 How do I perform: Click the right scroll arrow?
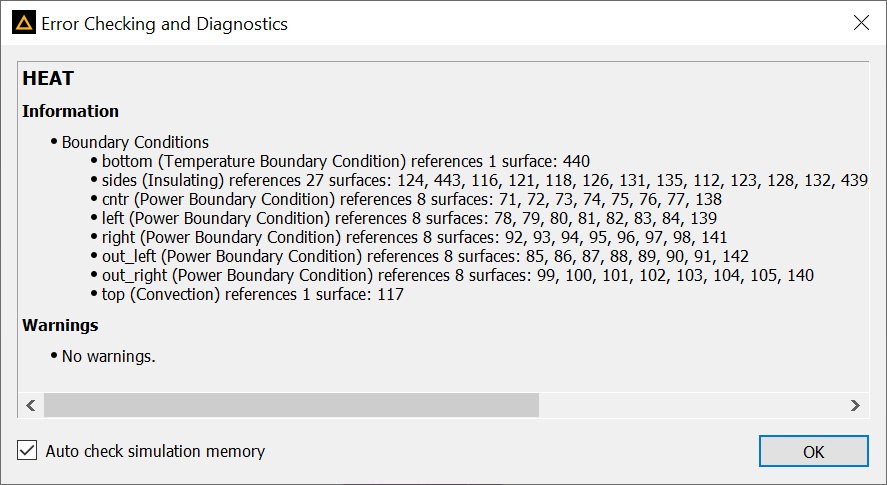[855, 405]
